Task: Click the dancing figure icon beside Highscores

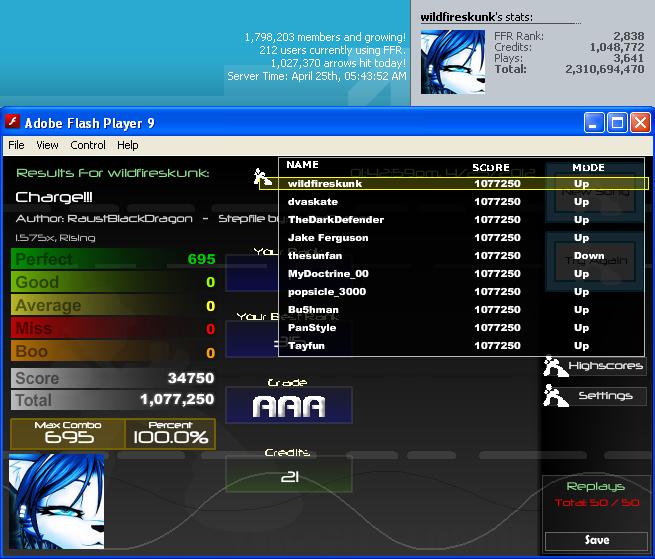Action: tap(555, 366)
